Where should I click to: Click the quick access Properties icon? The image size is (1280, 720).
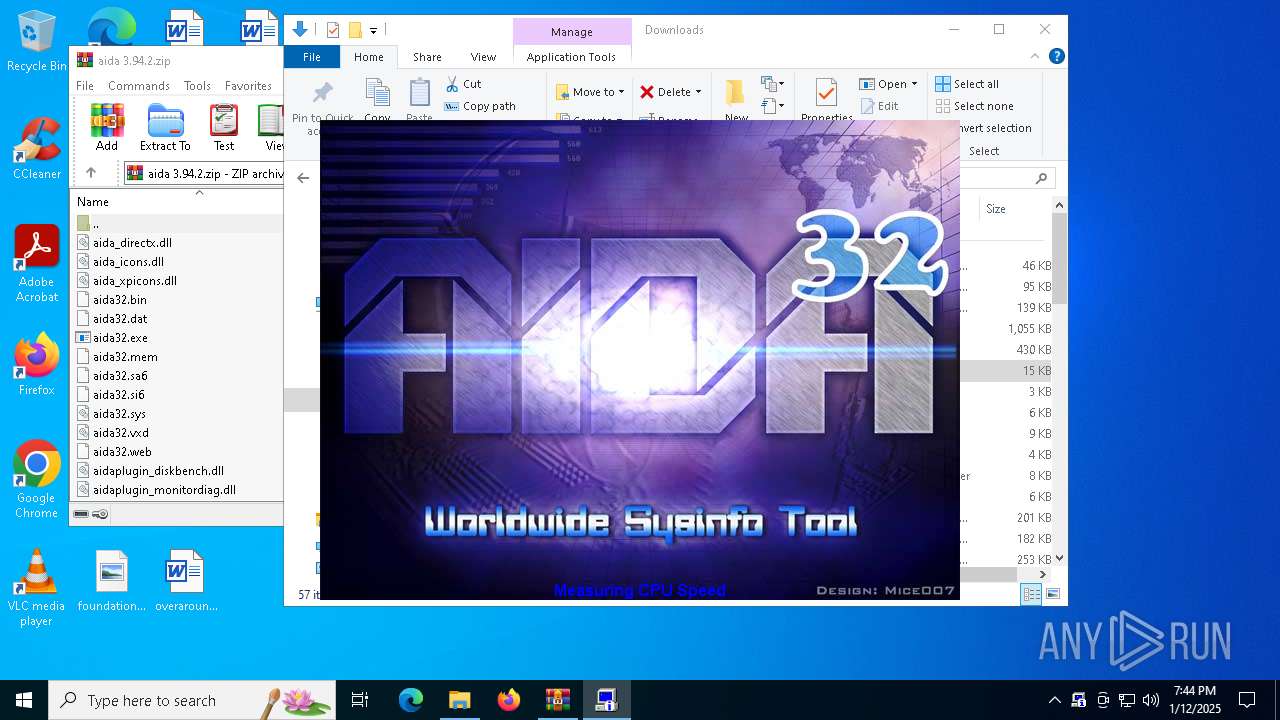[333, 30]
